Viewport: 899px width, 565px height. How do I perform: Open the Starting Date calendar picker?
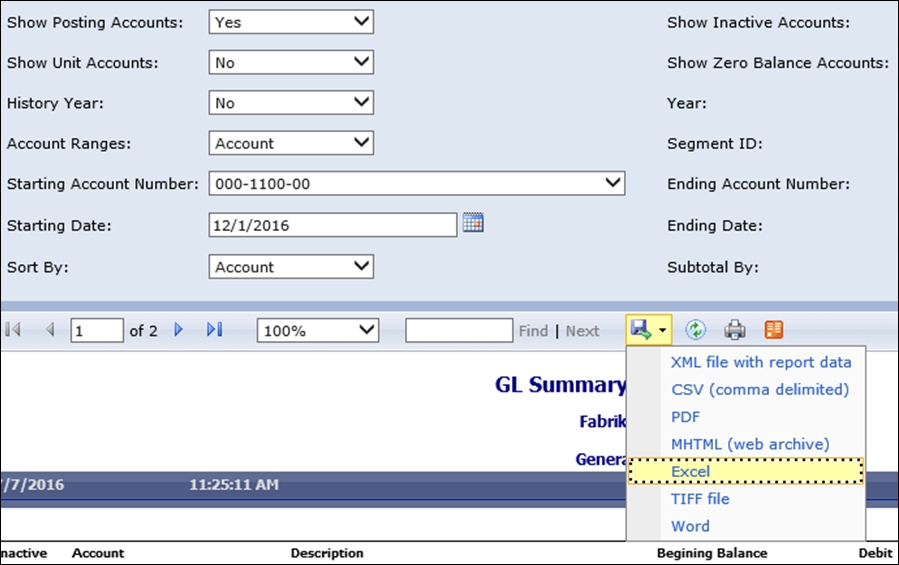tap(473, 223)
